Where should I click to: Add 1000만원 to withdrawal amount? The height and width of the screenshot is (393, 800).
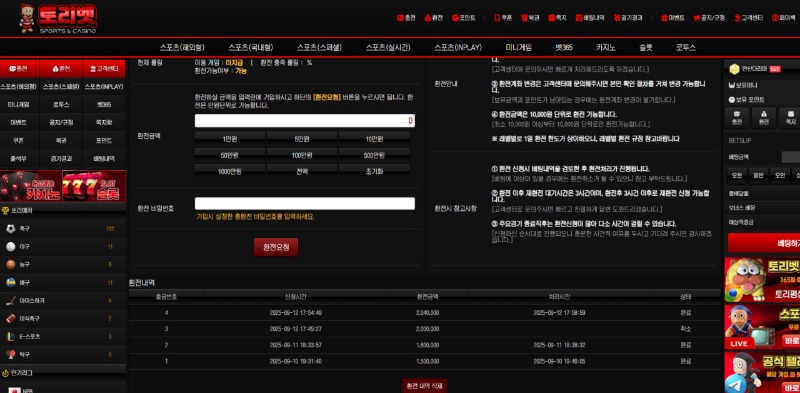230,171
